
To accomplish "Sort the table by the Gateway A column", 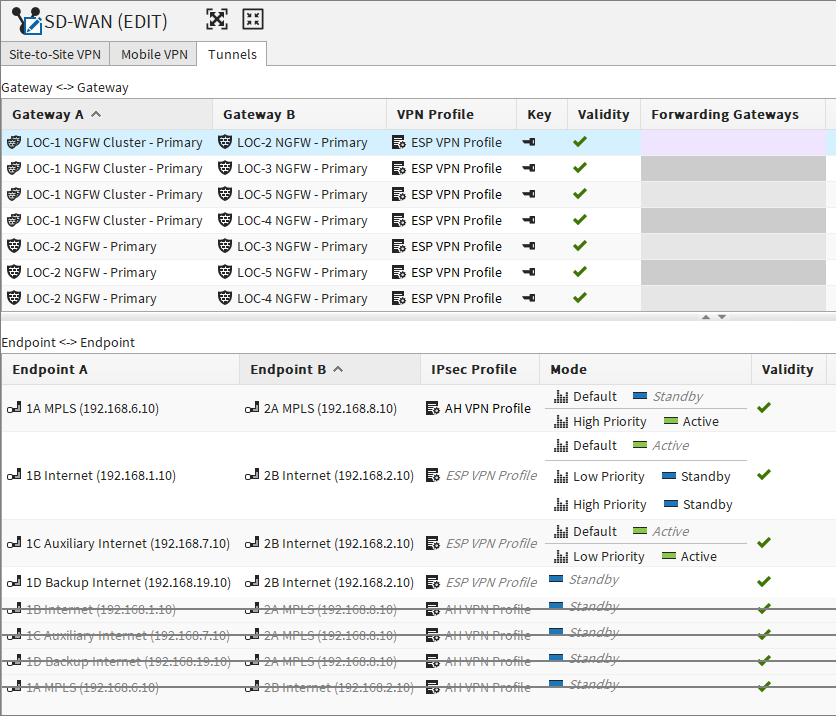I will pyautogui.click(x=49, y=114).
